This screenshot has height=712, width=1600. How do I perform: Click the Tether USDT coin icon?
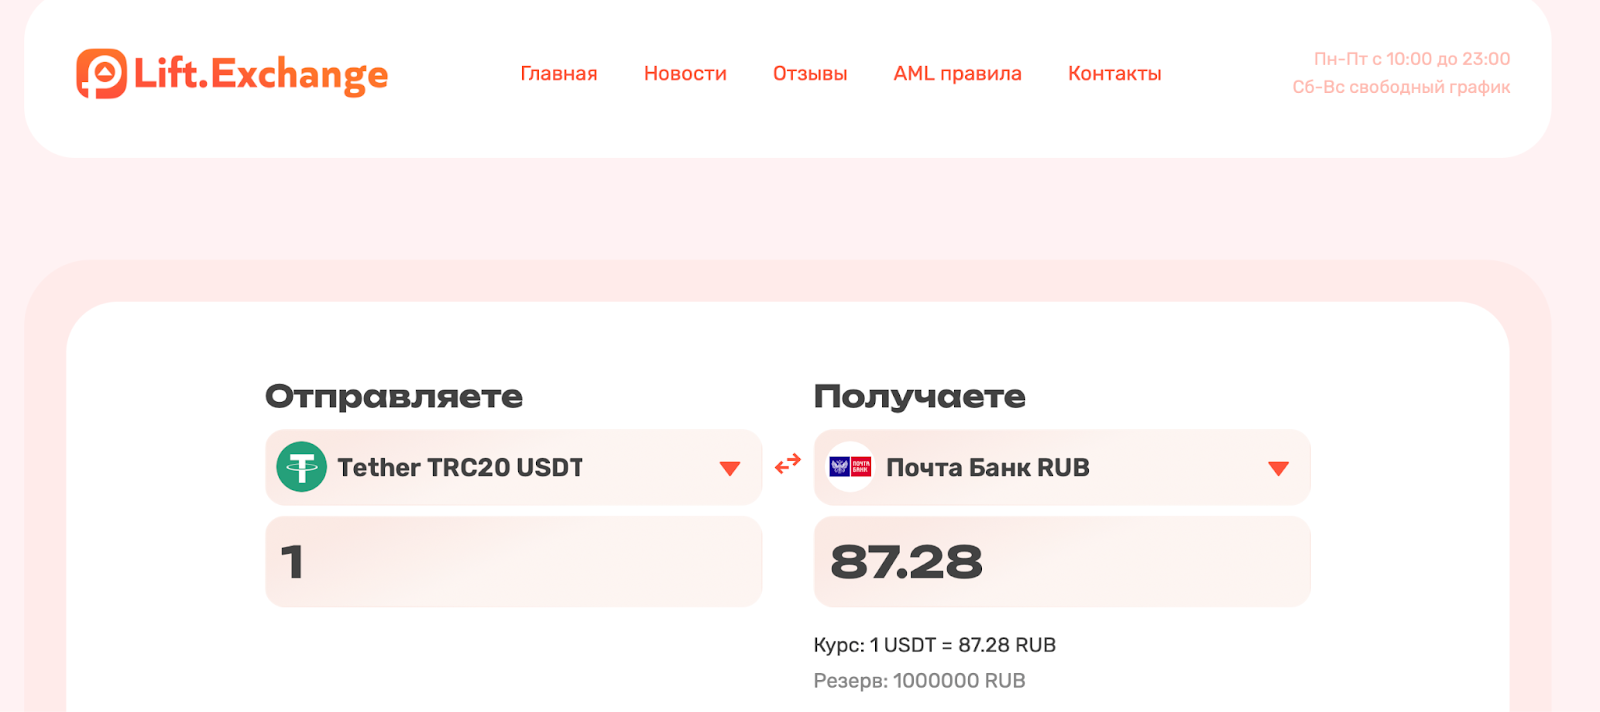(301, 467)
